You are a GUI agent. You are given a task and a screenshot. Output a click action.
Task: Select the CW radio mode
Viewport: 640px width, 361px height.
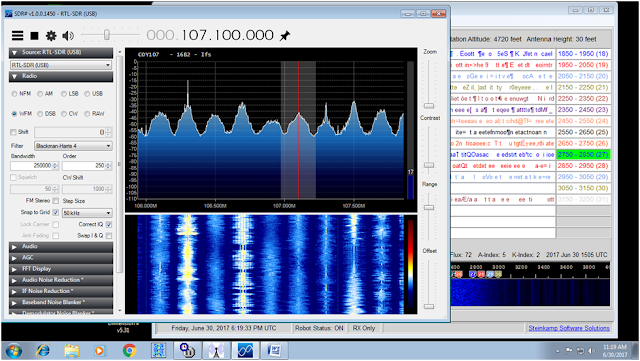click(x=64, y=114)
